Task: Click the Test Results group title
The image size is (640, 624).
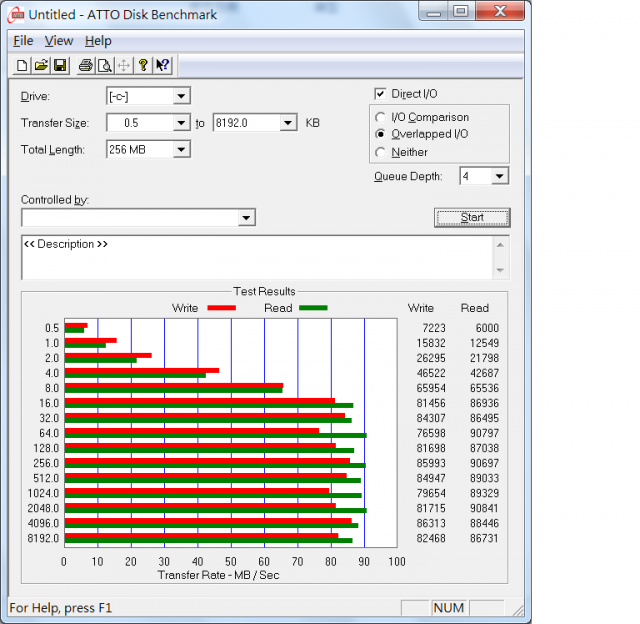Action: click(264, 291)
